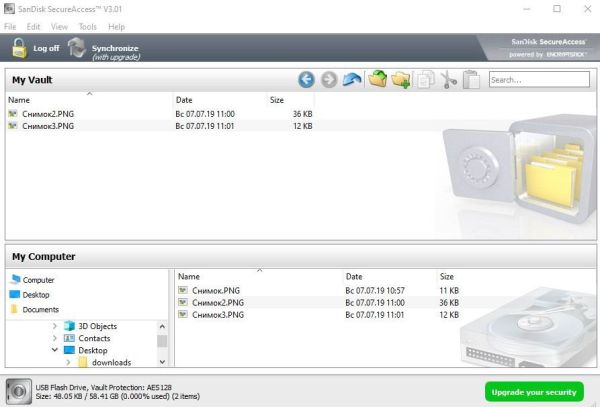Click the folder icon with green arrow
The height and width of the screenshot is (407, 600).
[x=378, y=79]
